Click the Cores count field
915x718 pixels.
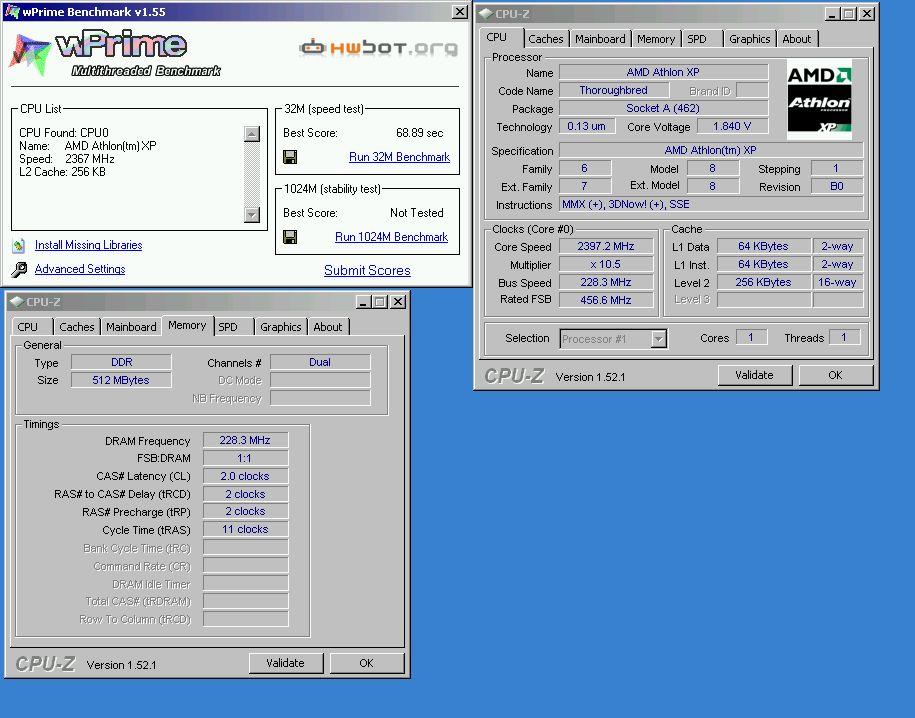point(751,337)
